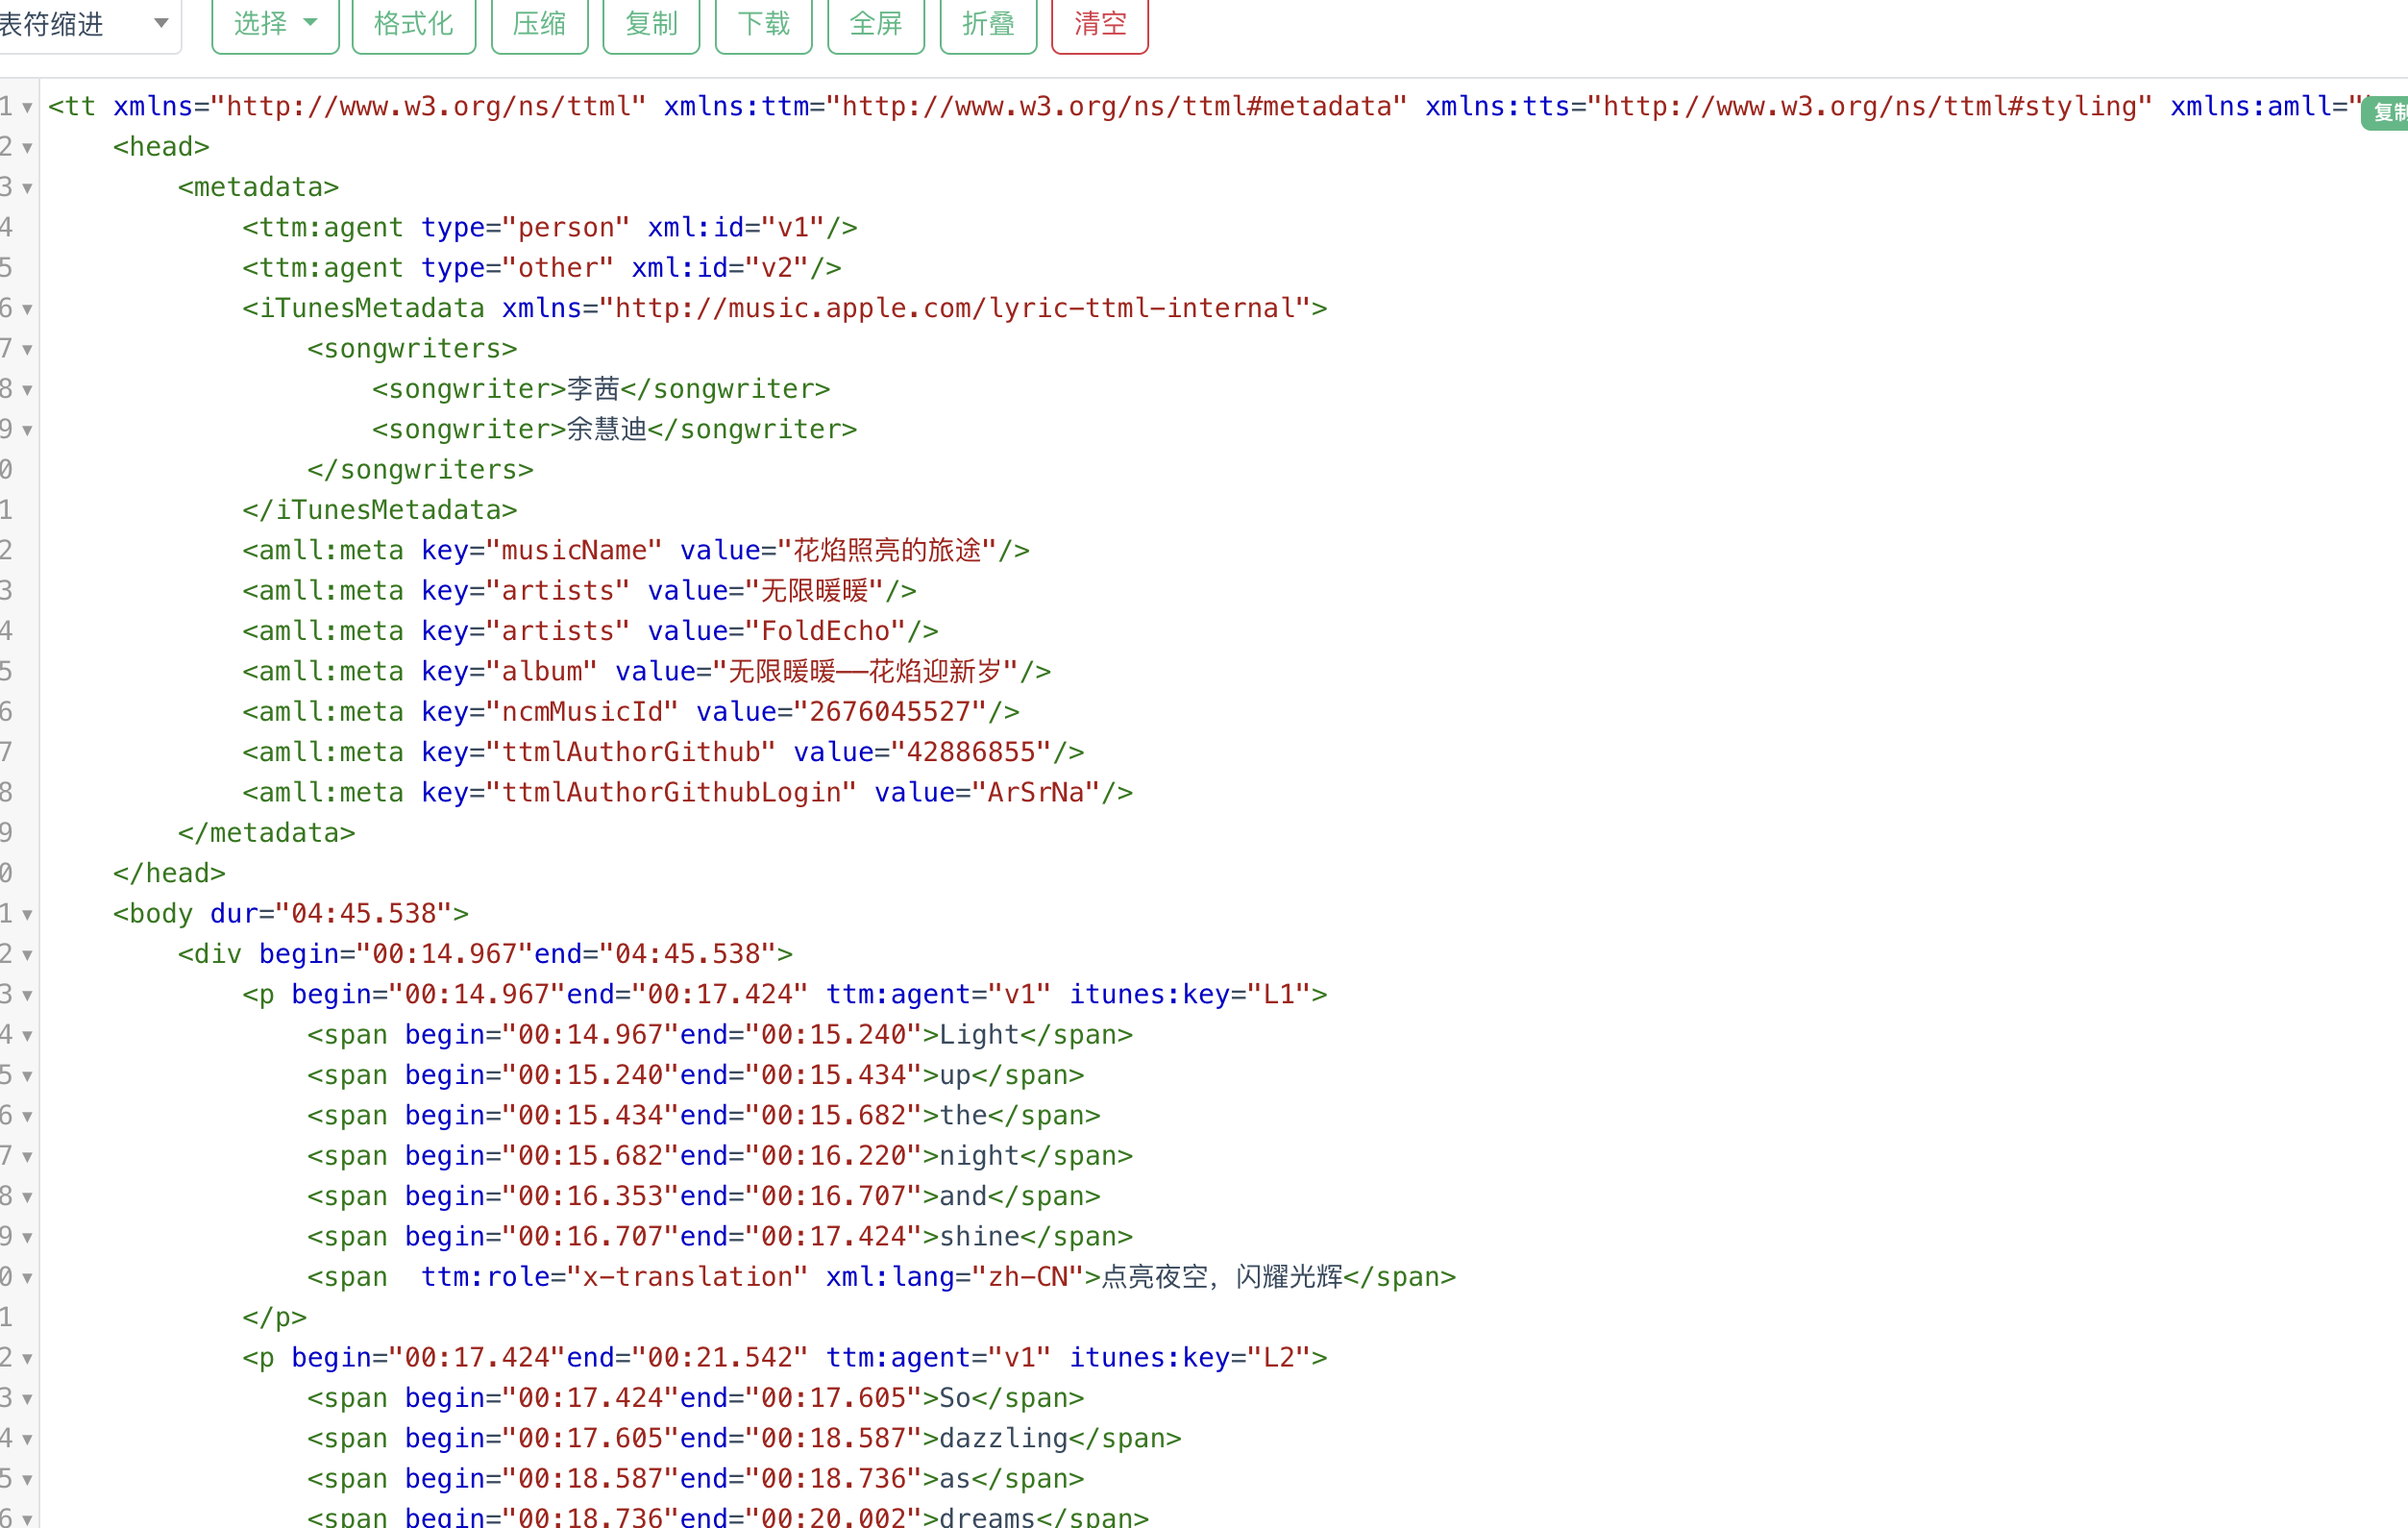The image size is (2408, 1528).
Task: Collapse the tt root element fold arrow
Action: (27, 107)
